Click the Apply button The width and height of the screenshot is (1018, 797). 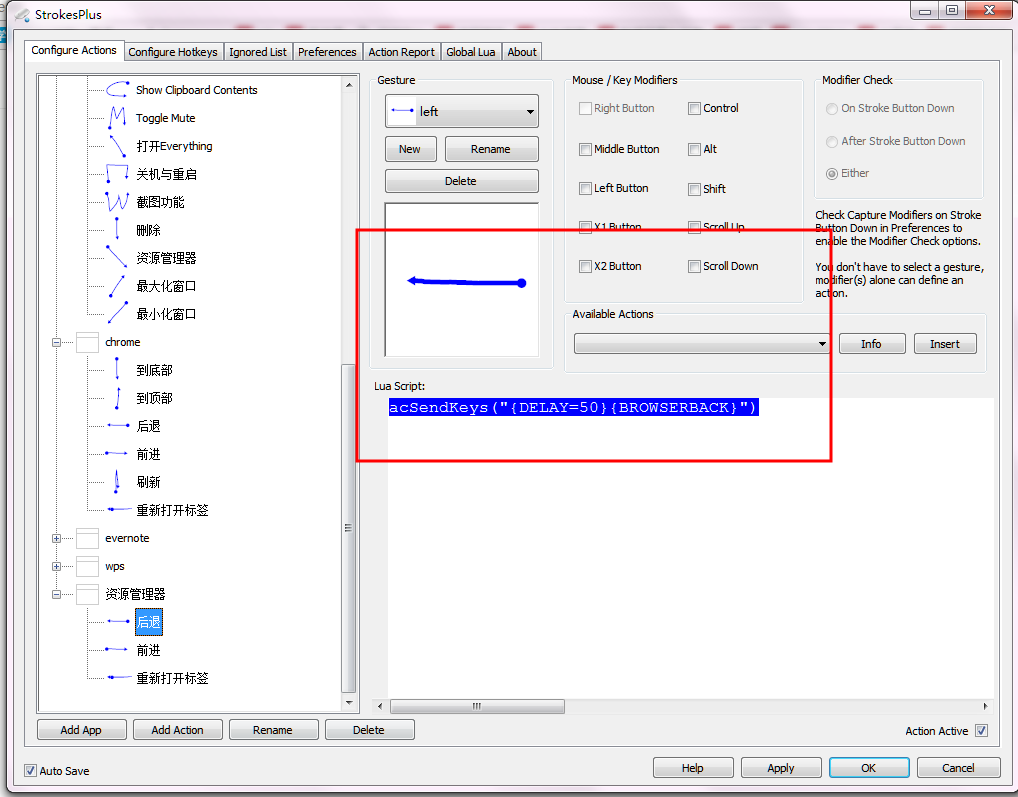tap(780, 767)
